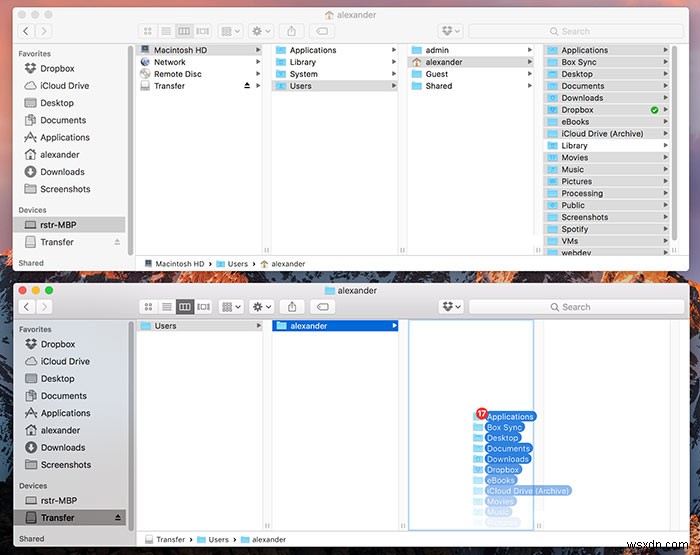Select eBooks folder in top window
This screenshot has height=555, width=700.
[607, 122]
